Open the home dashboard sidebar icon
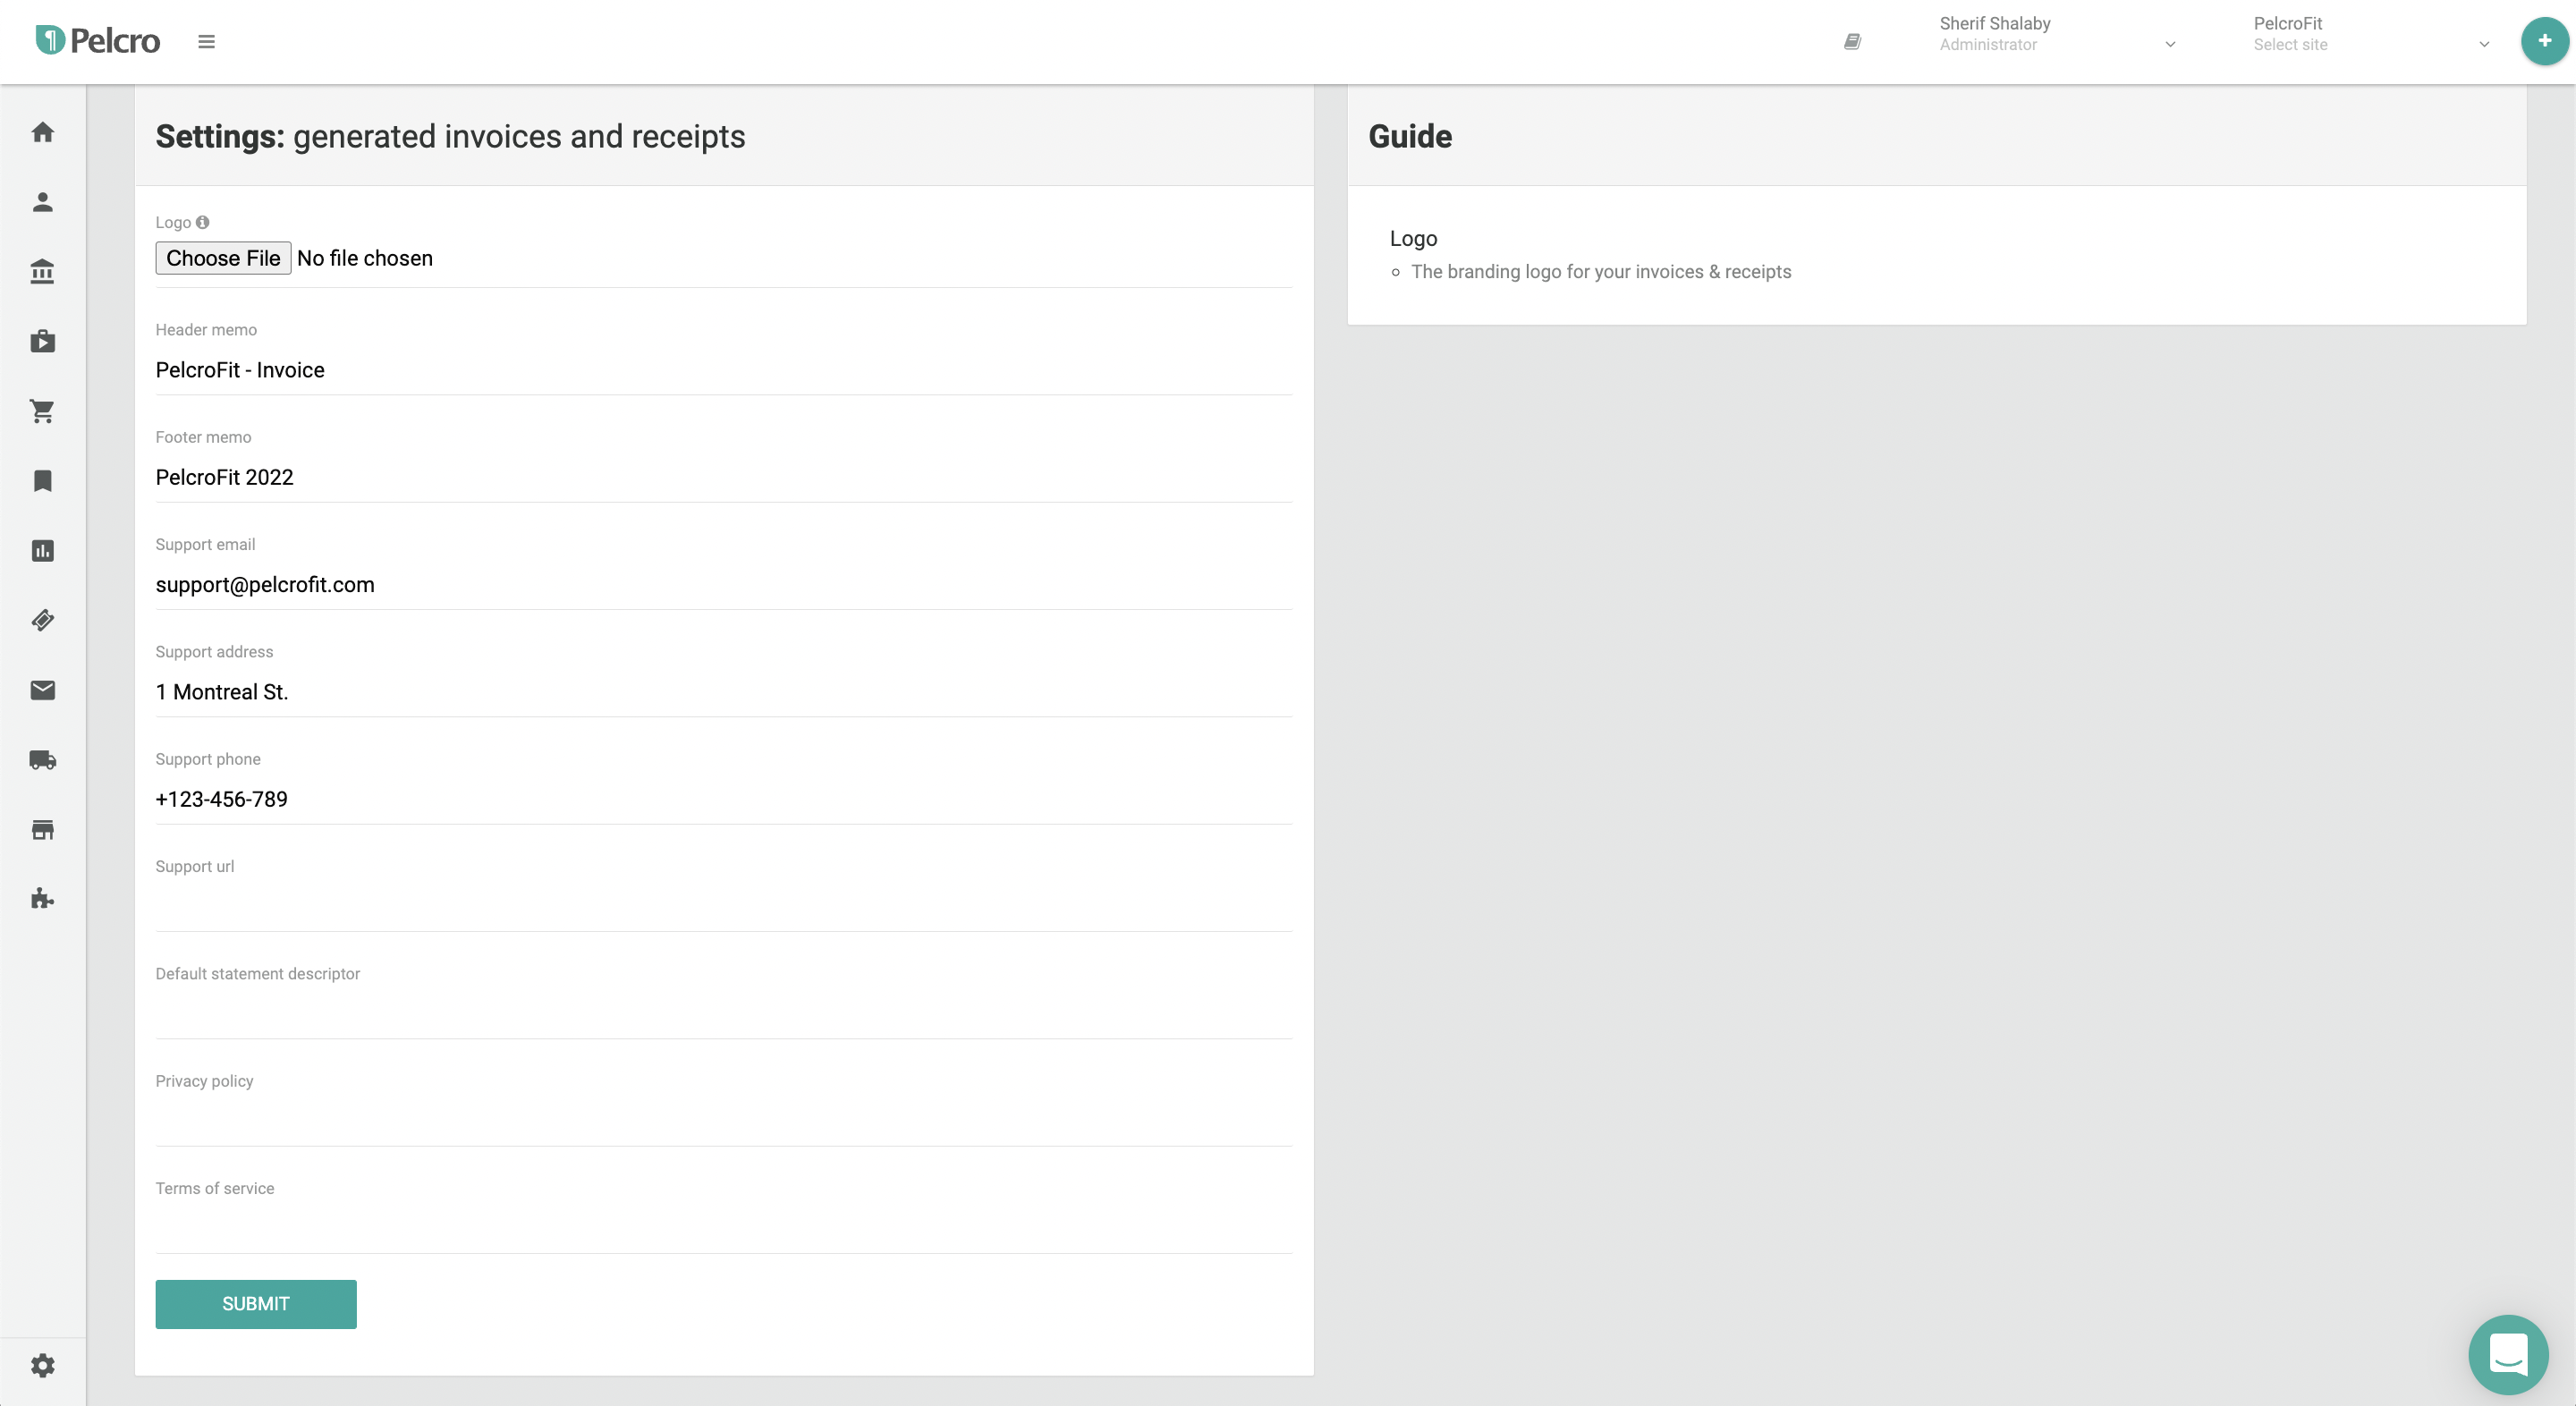 [x=42, y=132]
